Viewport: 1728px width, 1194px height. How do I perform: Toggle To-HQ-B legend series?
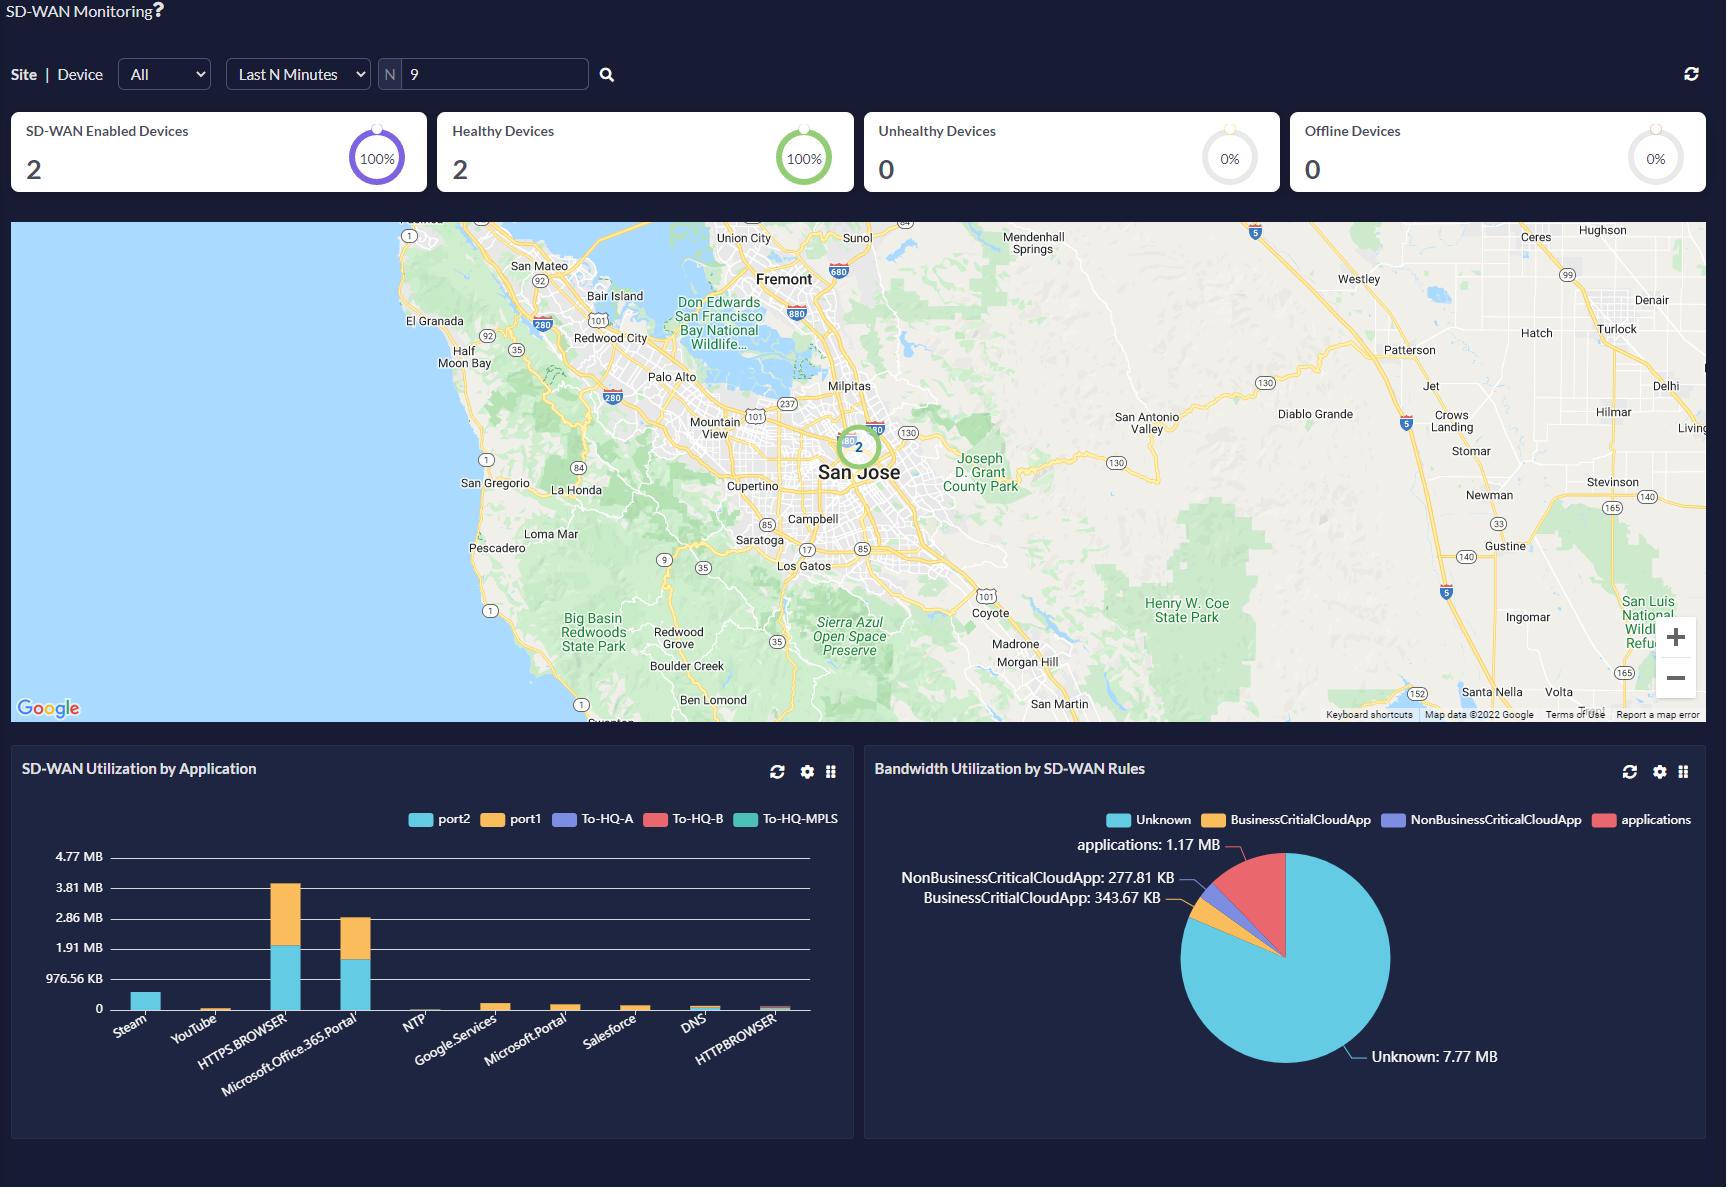(x=683, y=820)
